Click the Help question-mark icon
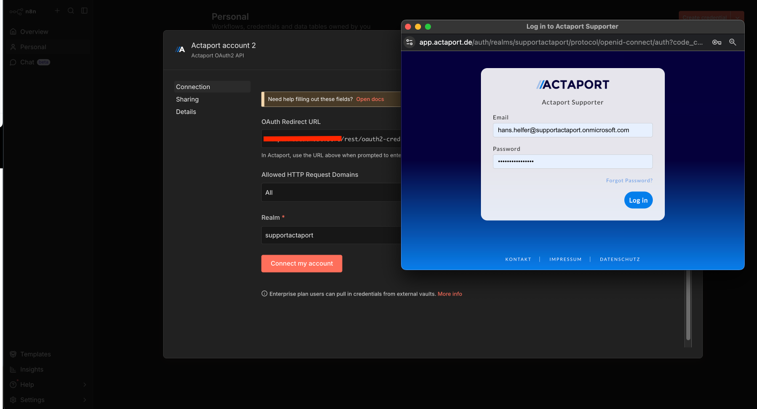The height and width of the screenshot is (409, 757). pos(13,384)
